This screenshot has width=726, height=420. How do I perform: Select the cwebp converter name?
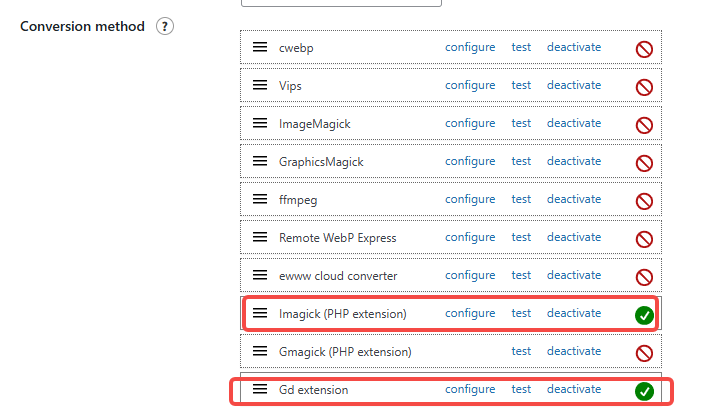pos(296,48)
